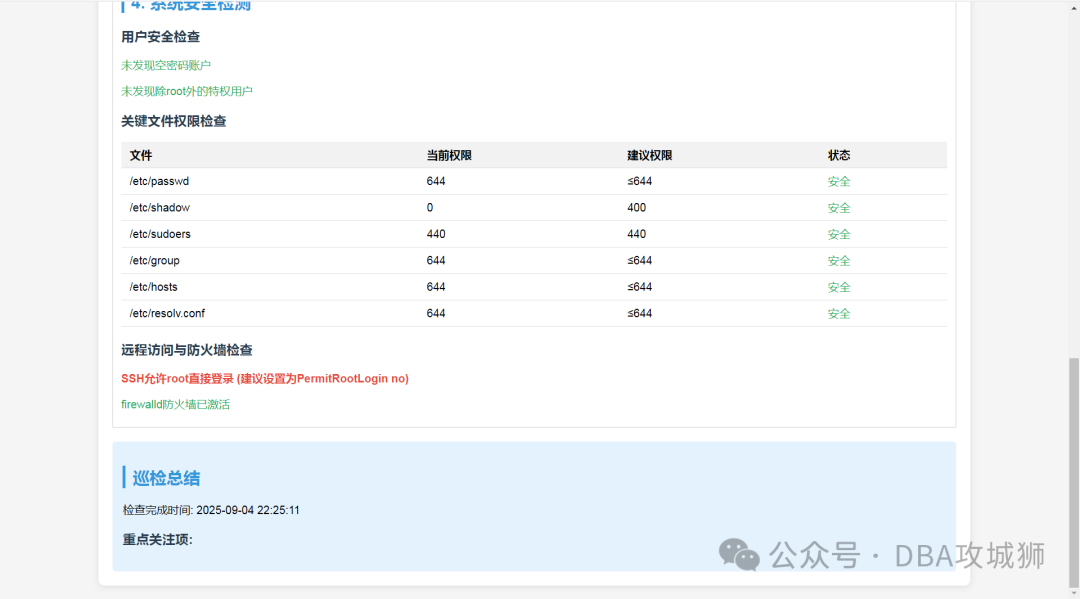
Task: Select the 用户安全检查 heading
Action: [160, 37]
